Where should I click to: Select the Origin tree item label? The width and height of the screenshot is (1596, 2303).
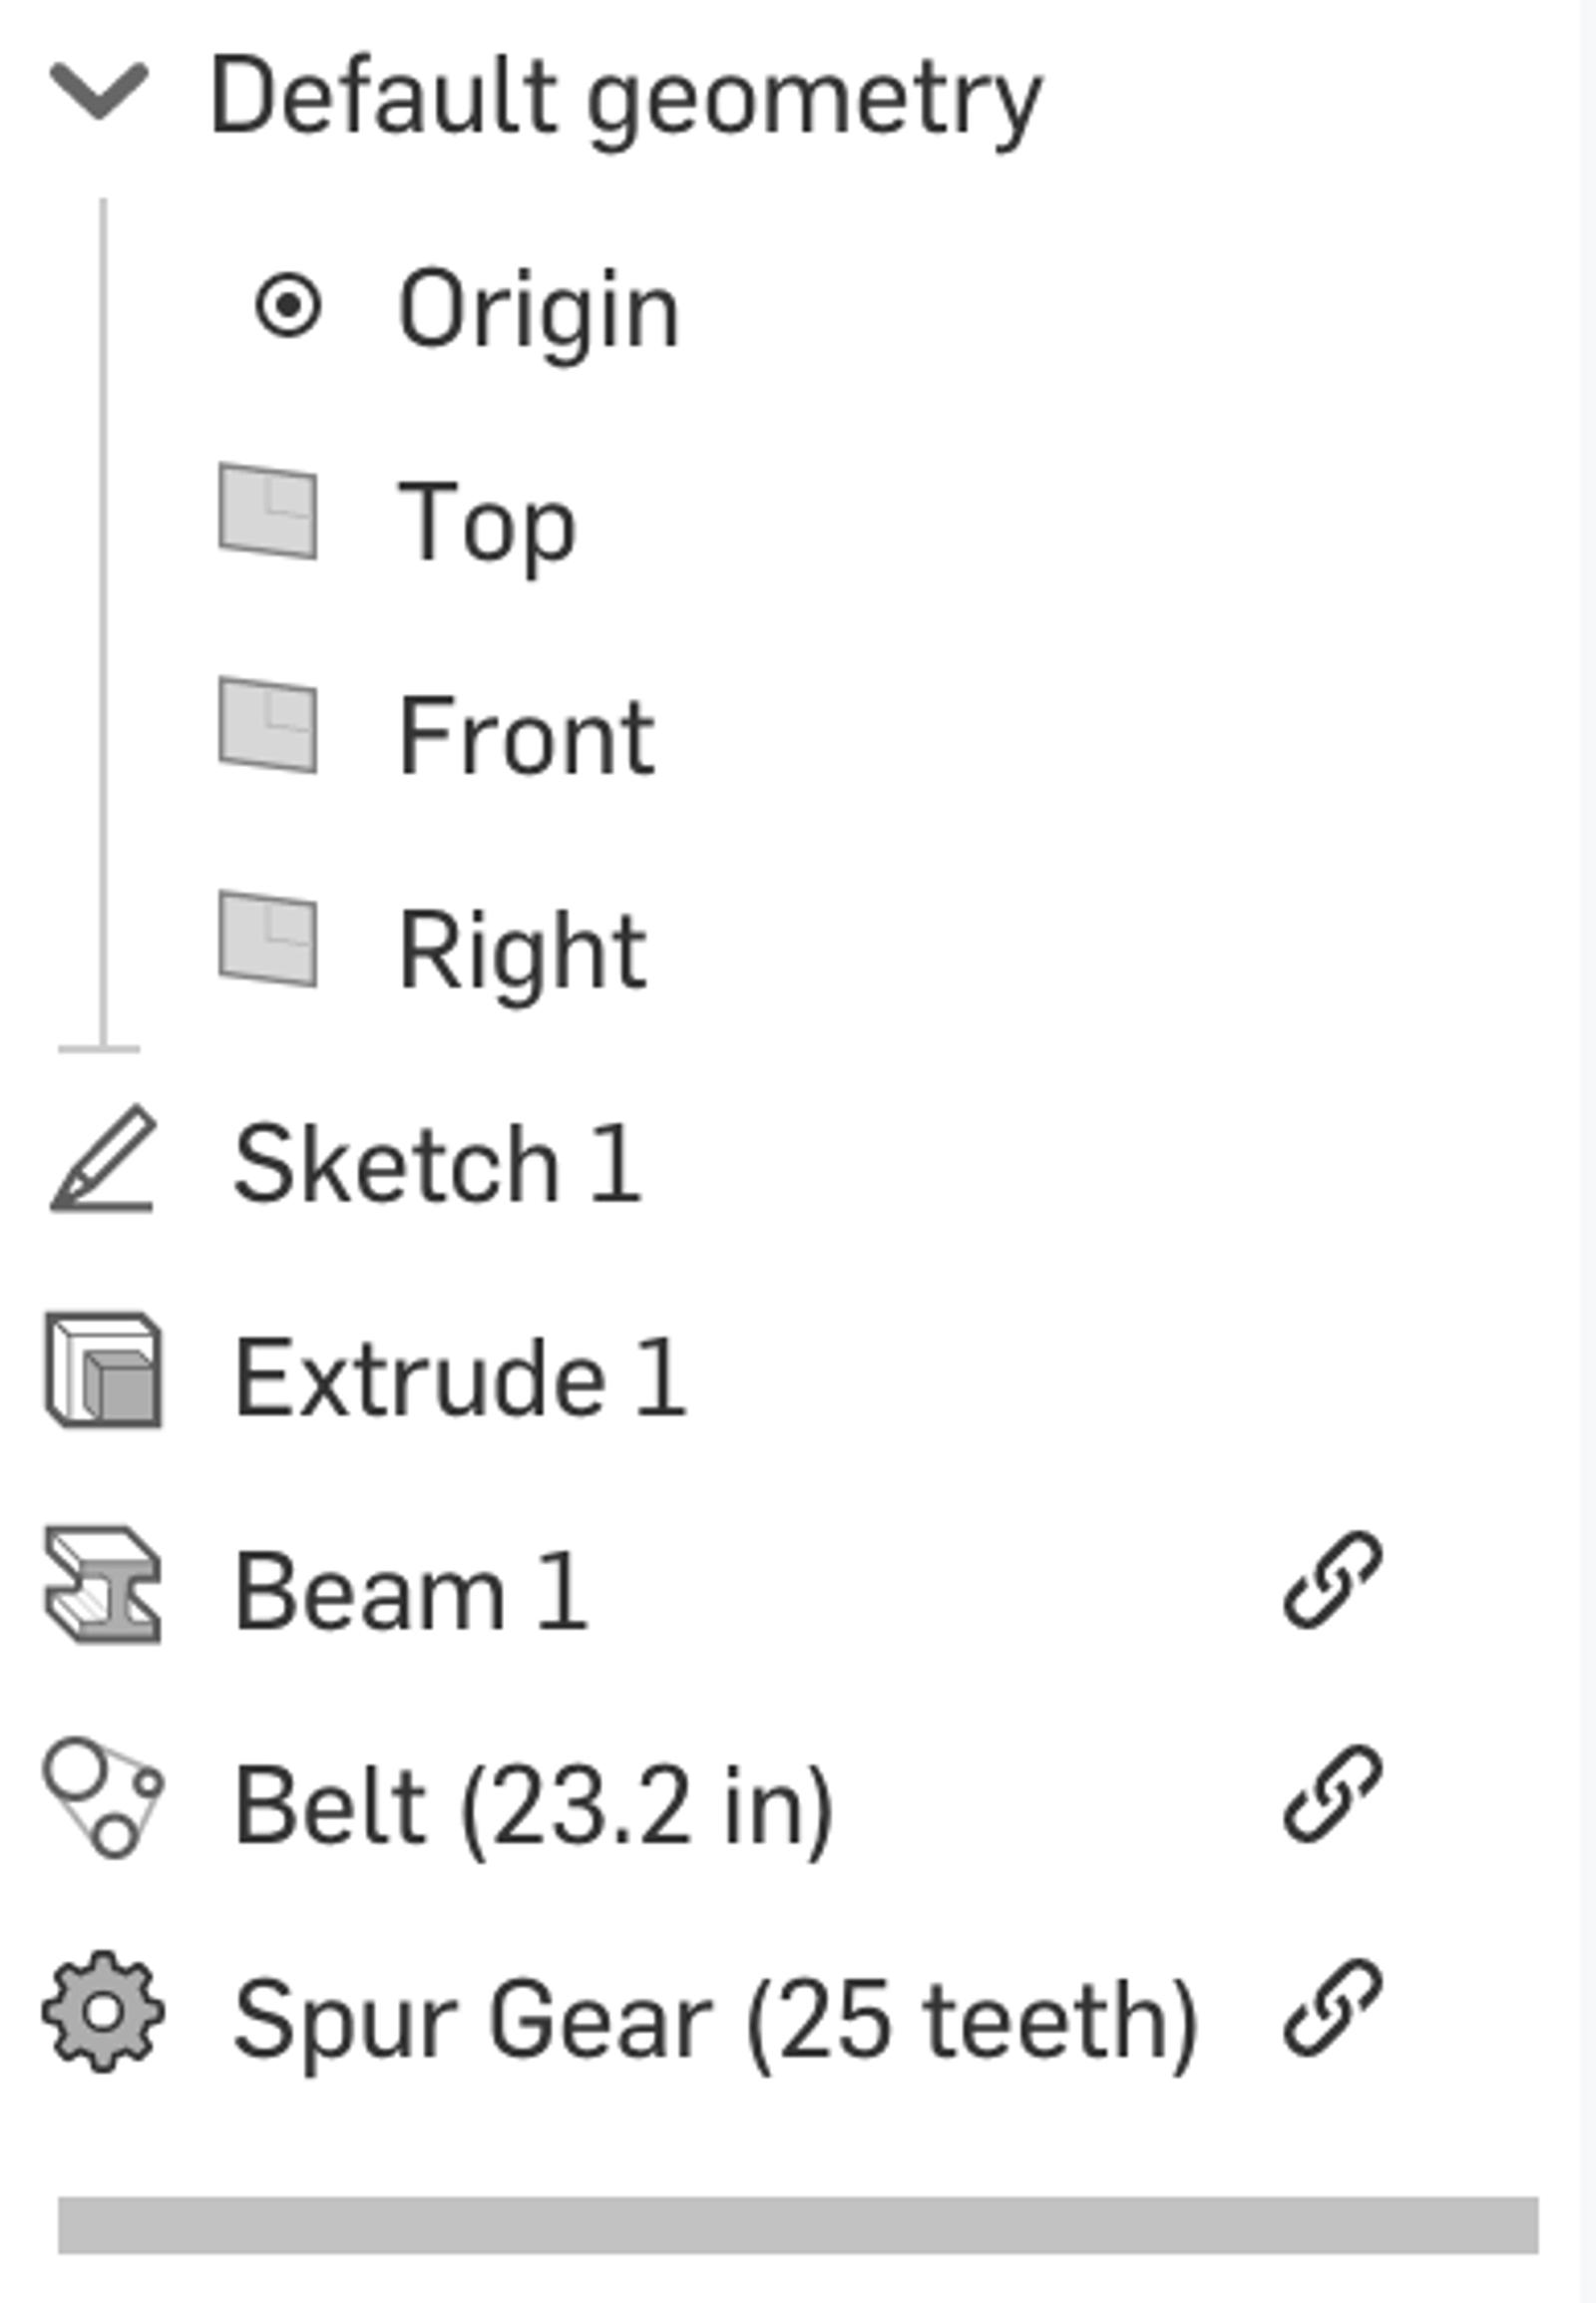coord(538,310)
